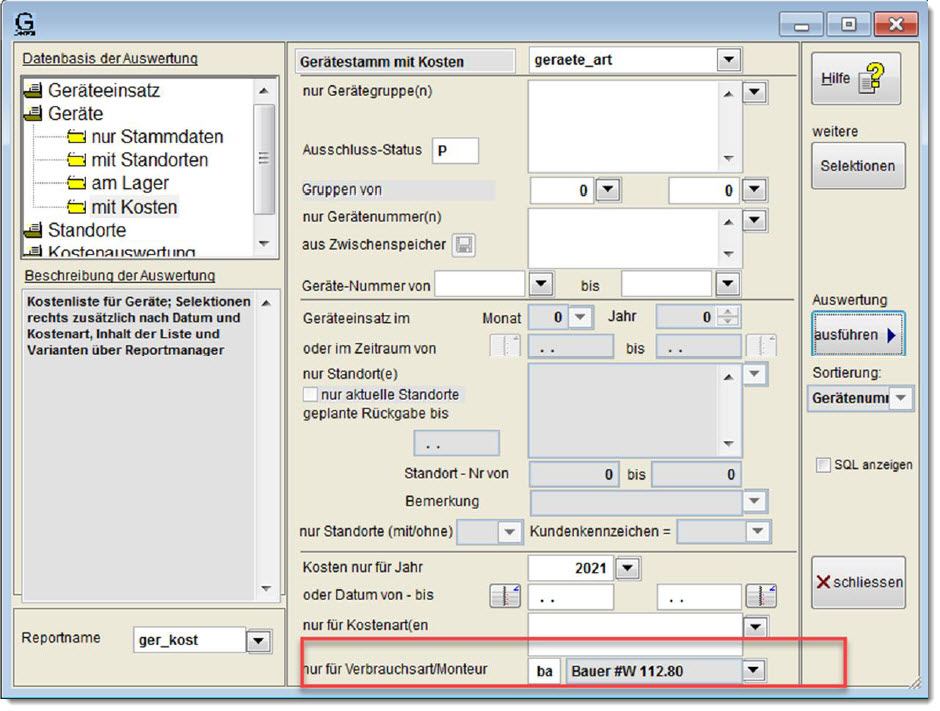The image size is (940, 711).
Task: Select the 'am Lager' folder item
Action: click(130, 184)
